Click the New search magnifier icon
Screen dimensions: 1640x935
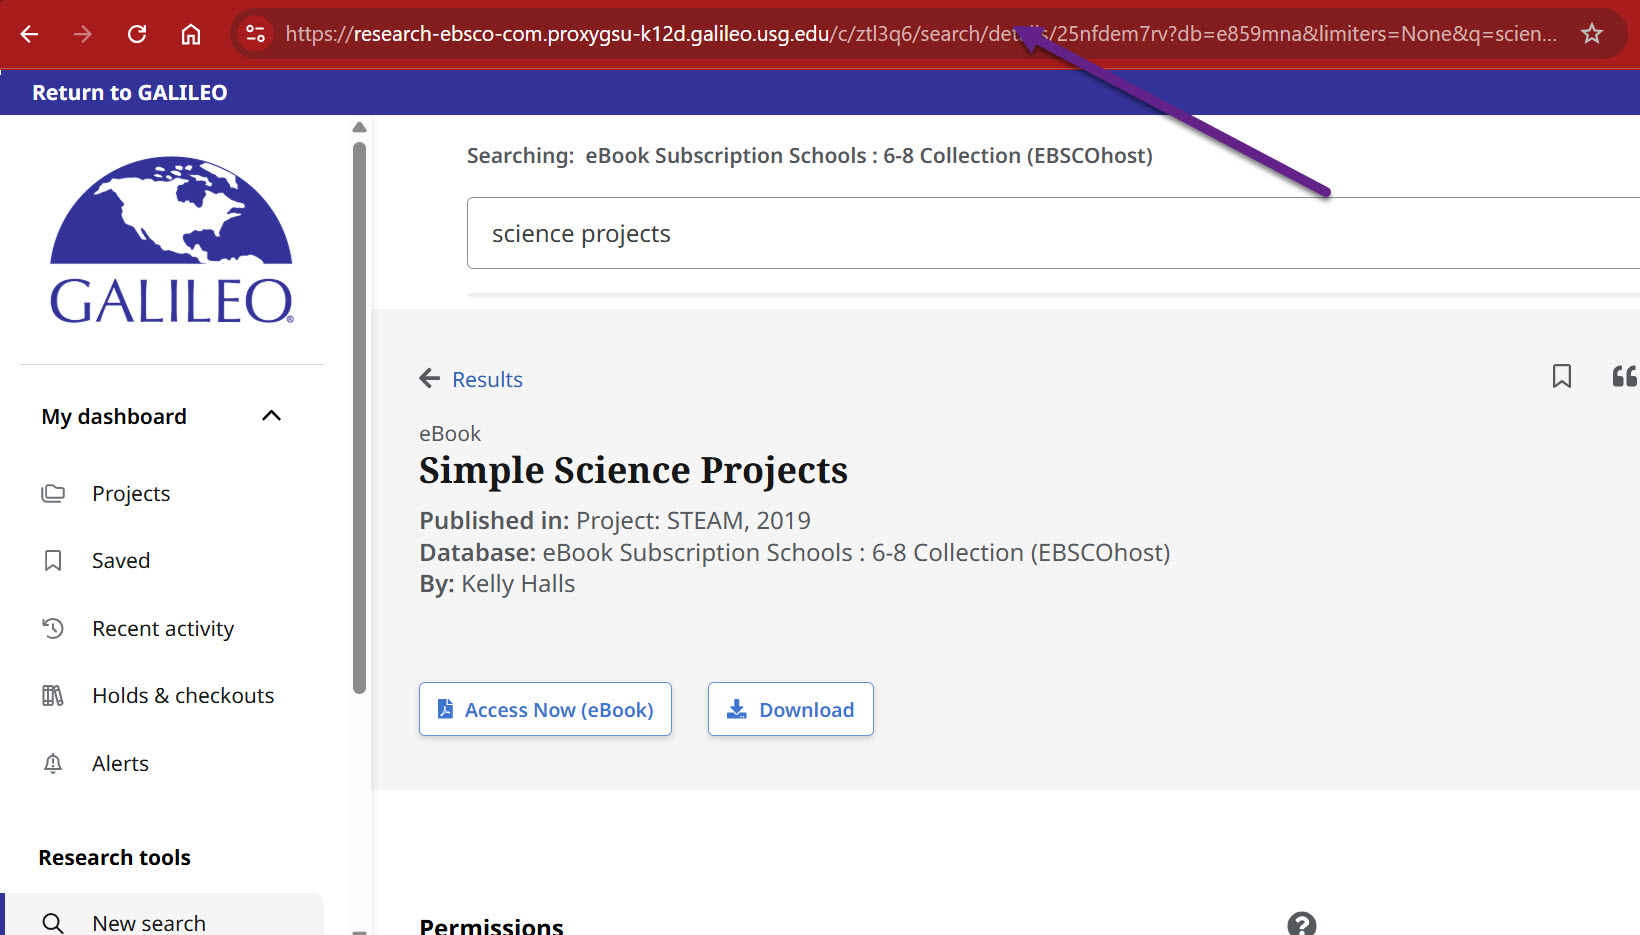(x=53, y=923)
